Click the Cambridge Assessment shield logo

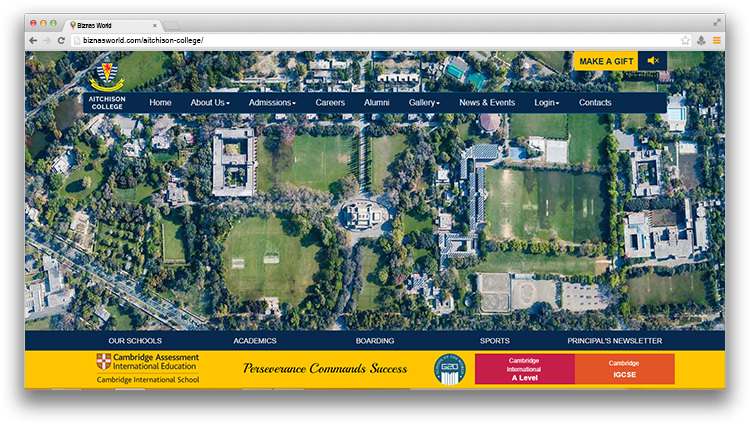pyautogui.click(x=103, y=361)
